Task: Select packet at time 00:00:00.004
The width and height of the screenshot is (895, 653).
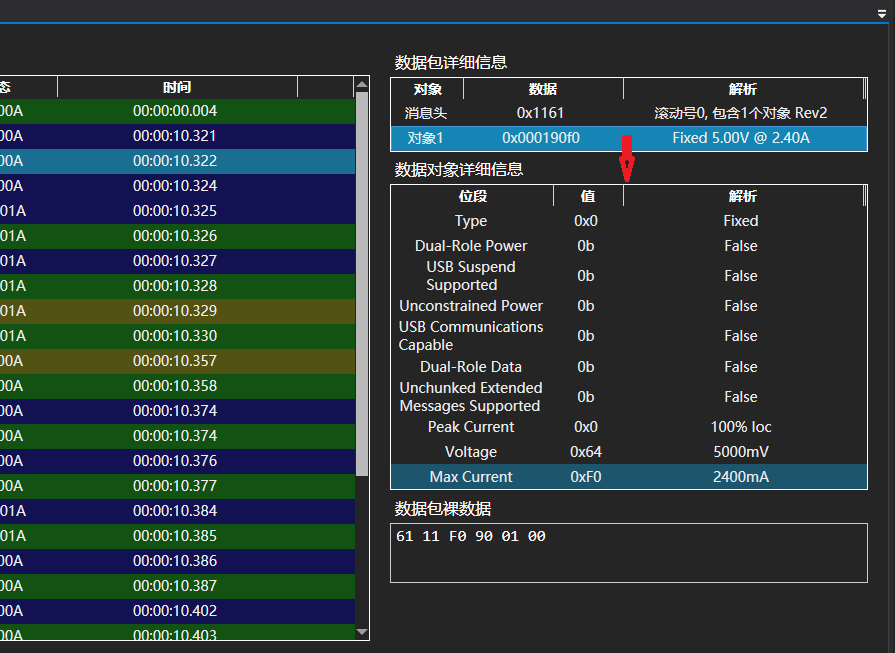Action: point(177,111)
